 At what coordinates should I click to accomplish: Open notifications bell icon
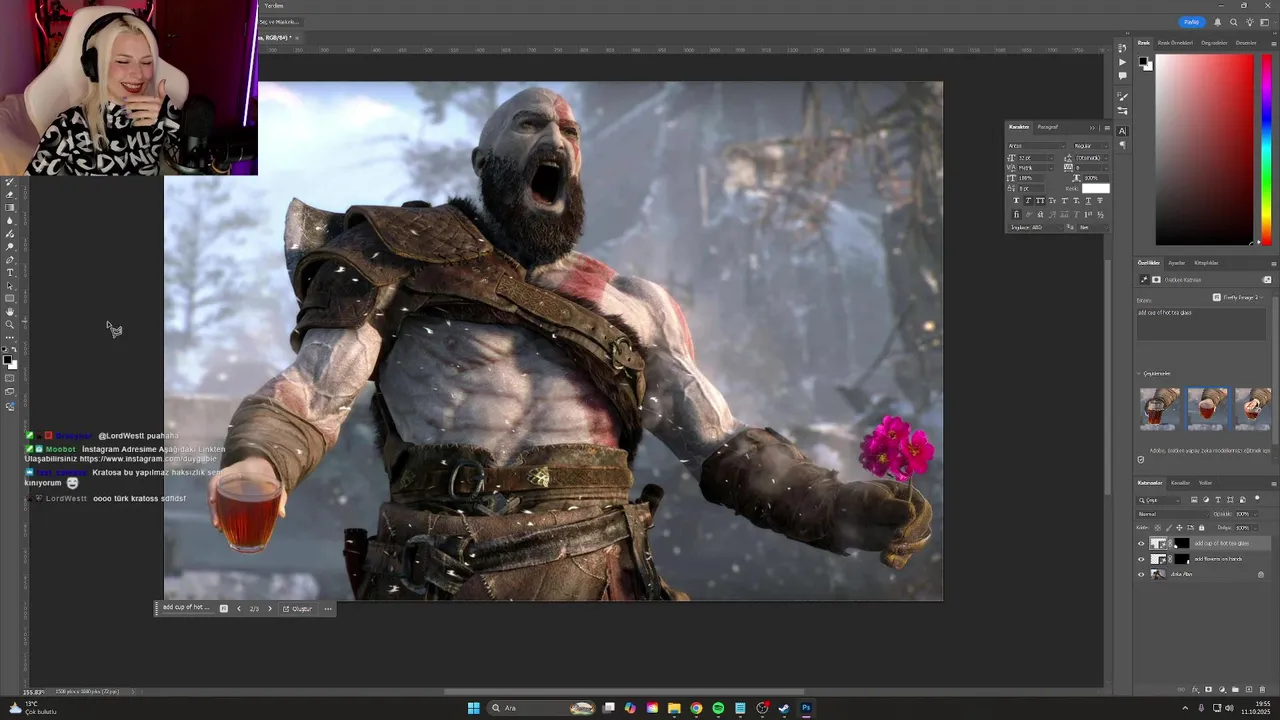pos(1217,22)
